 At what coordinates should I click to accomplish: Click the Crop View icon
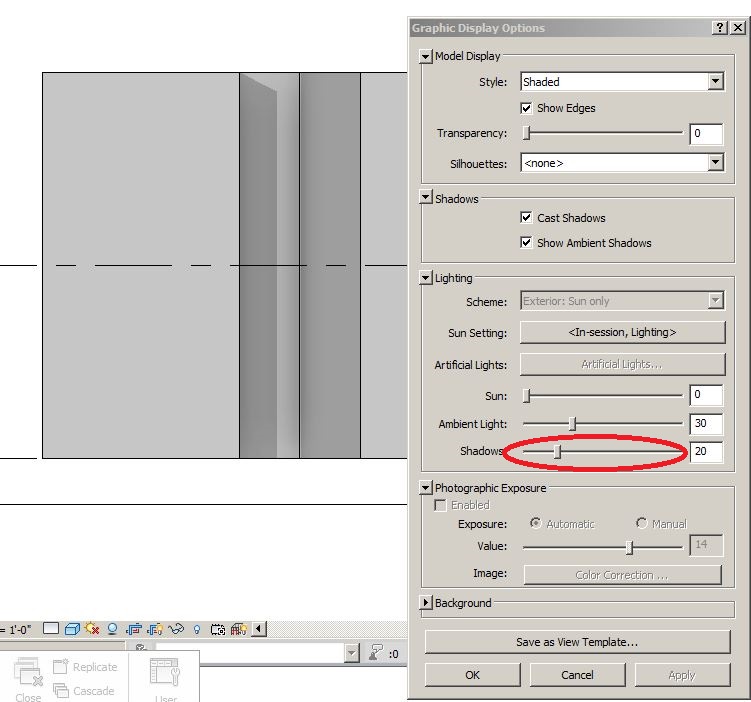click(x=134, y=629)
